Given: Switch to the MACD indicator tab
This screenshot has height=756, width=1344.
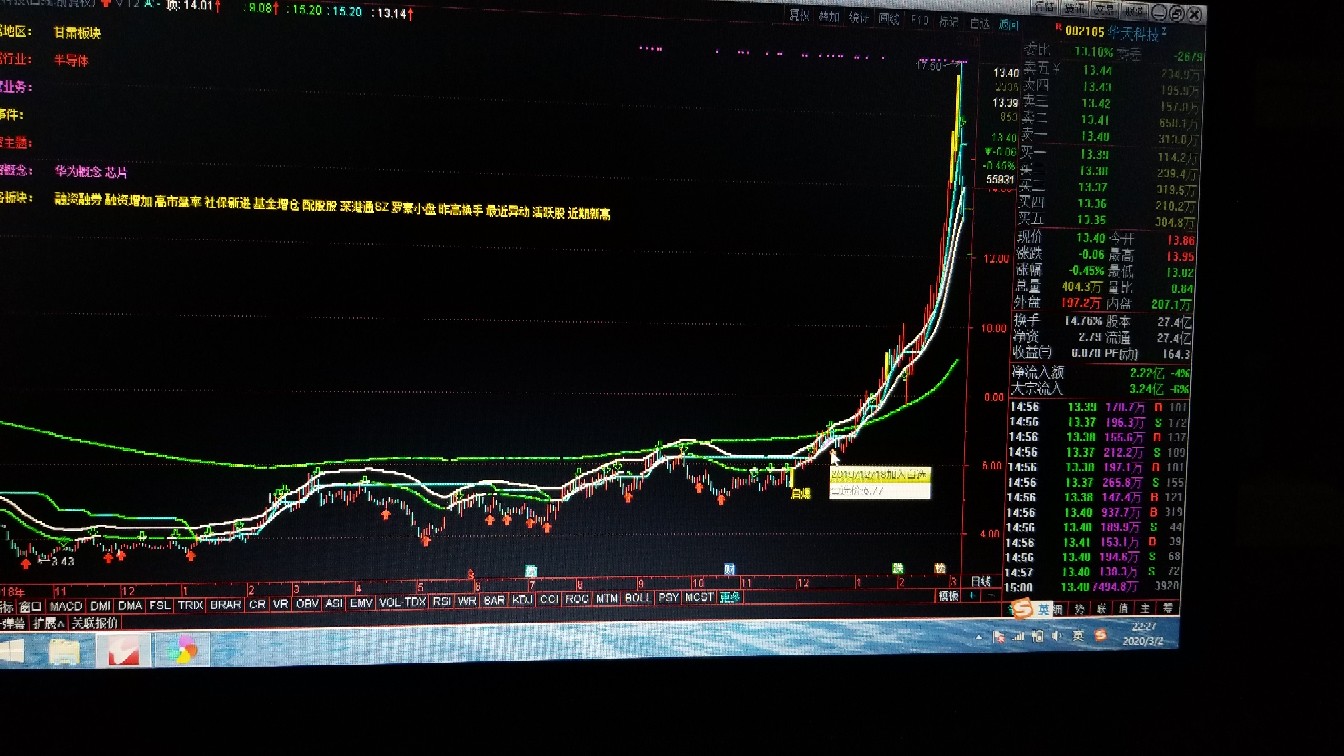Looking at the screenshot, I should click(x=66, y=605).
